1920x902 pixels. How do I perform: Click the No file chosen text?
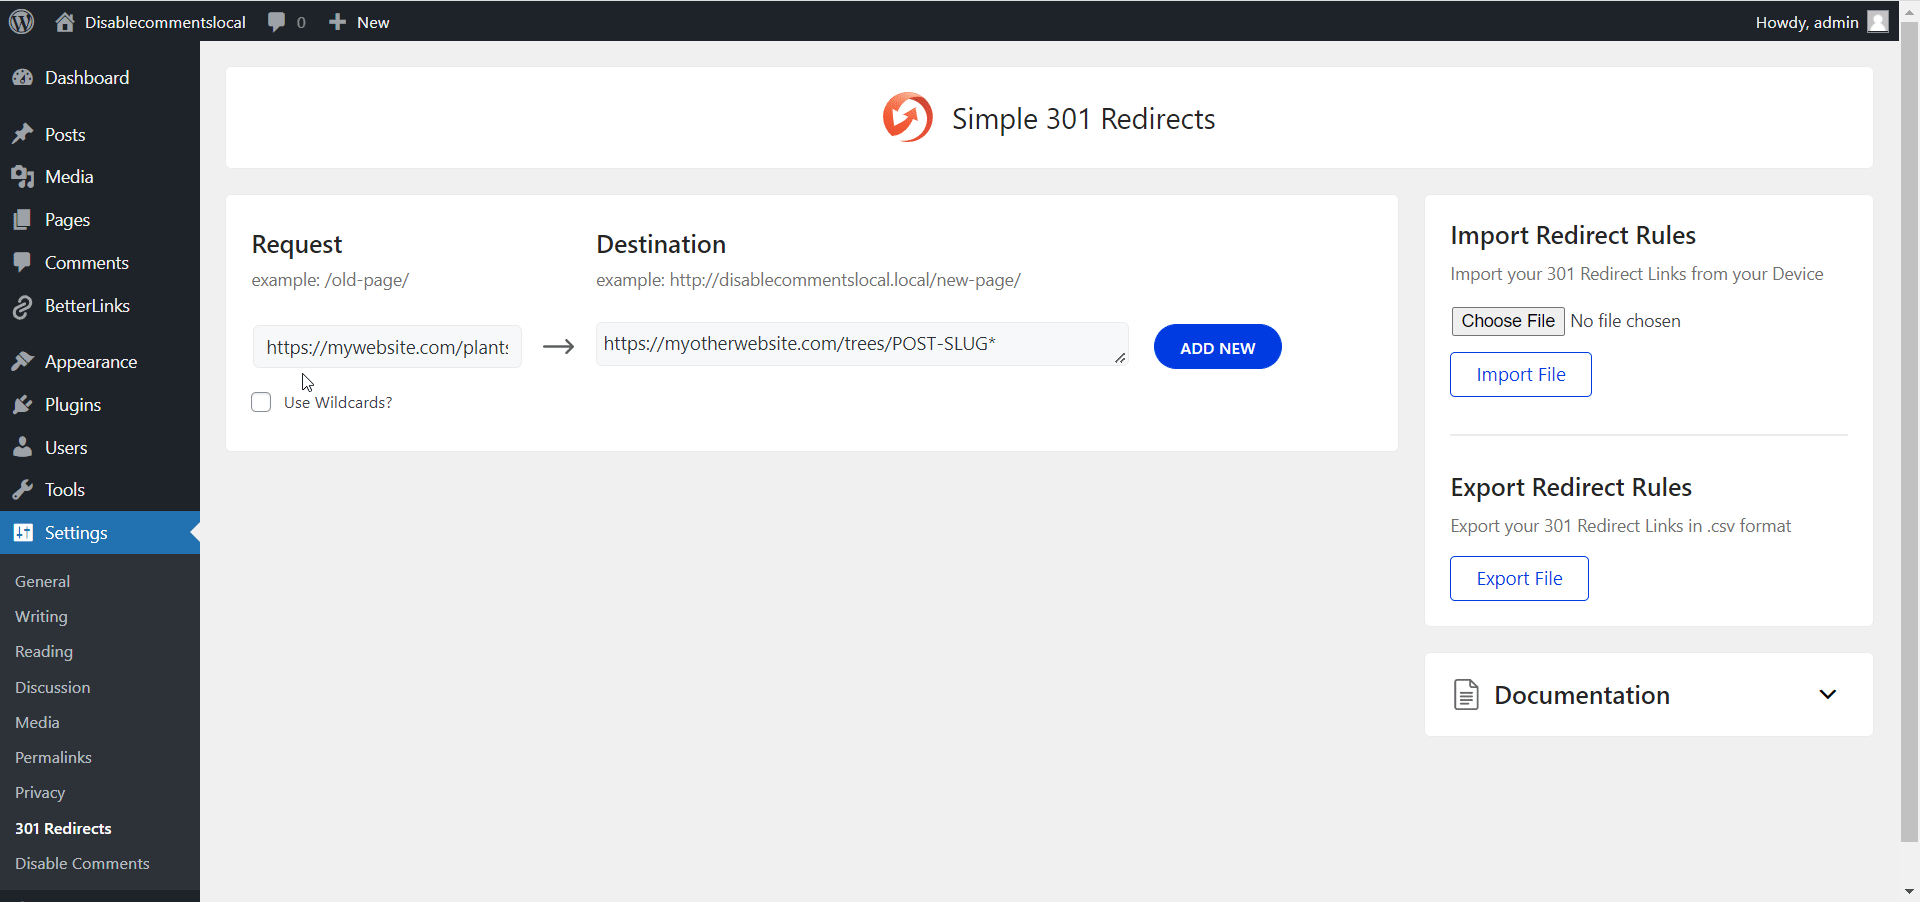point(1625,321)
